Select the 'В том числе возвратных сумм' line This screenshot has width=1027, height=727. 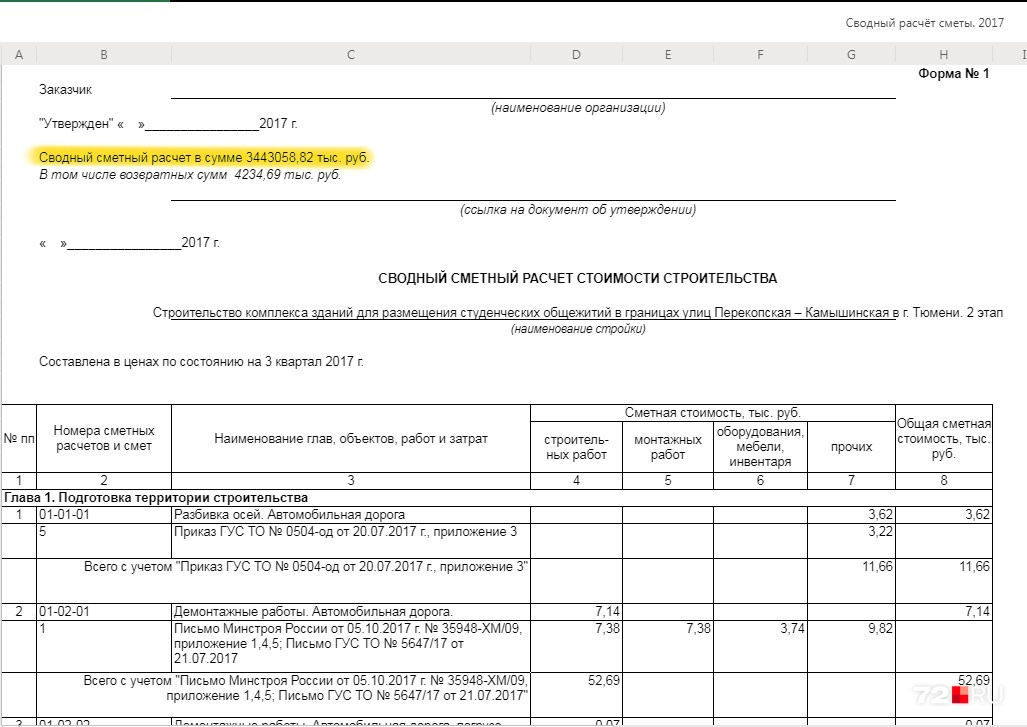click(x=190, y=175)
